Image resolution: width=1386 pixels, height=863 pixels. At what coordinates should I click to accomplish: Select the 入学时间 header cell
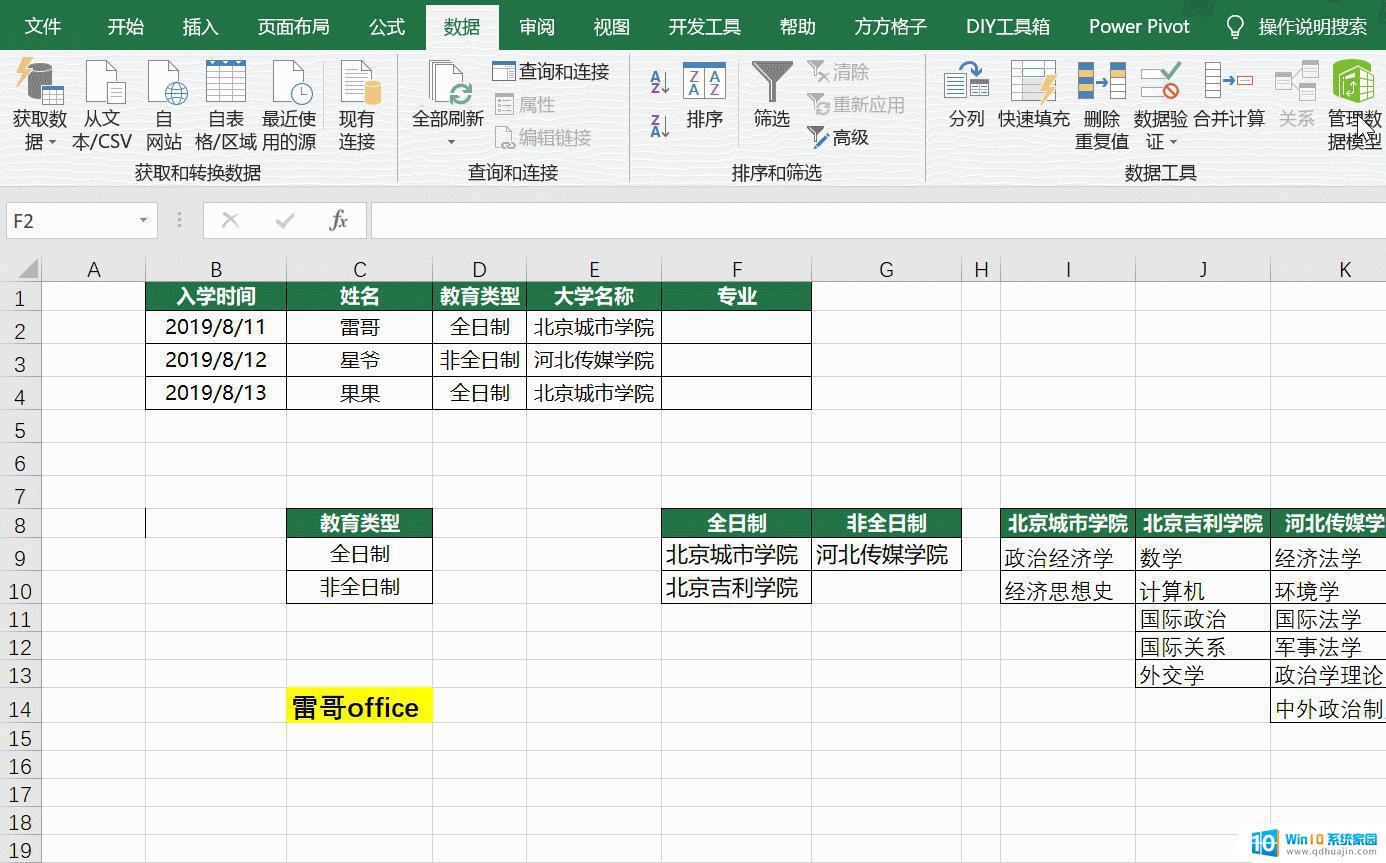coord(216,296)
